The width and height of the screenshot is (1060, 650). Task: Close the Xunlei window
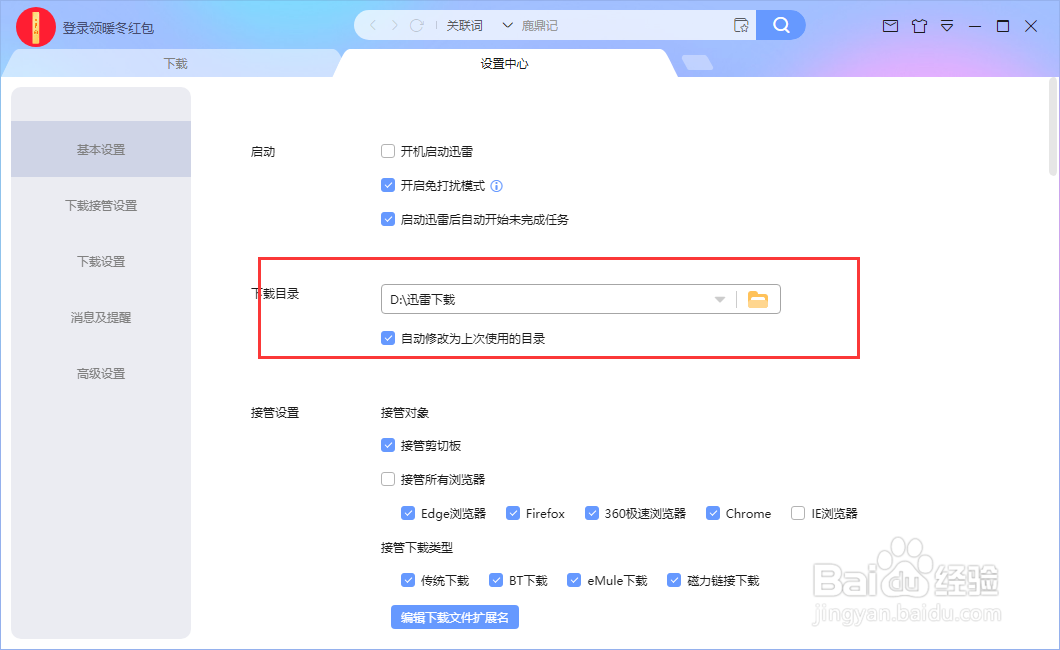pyautogui.click(x=1031, y=26)
